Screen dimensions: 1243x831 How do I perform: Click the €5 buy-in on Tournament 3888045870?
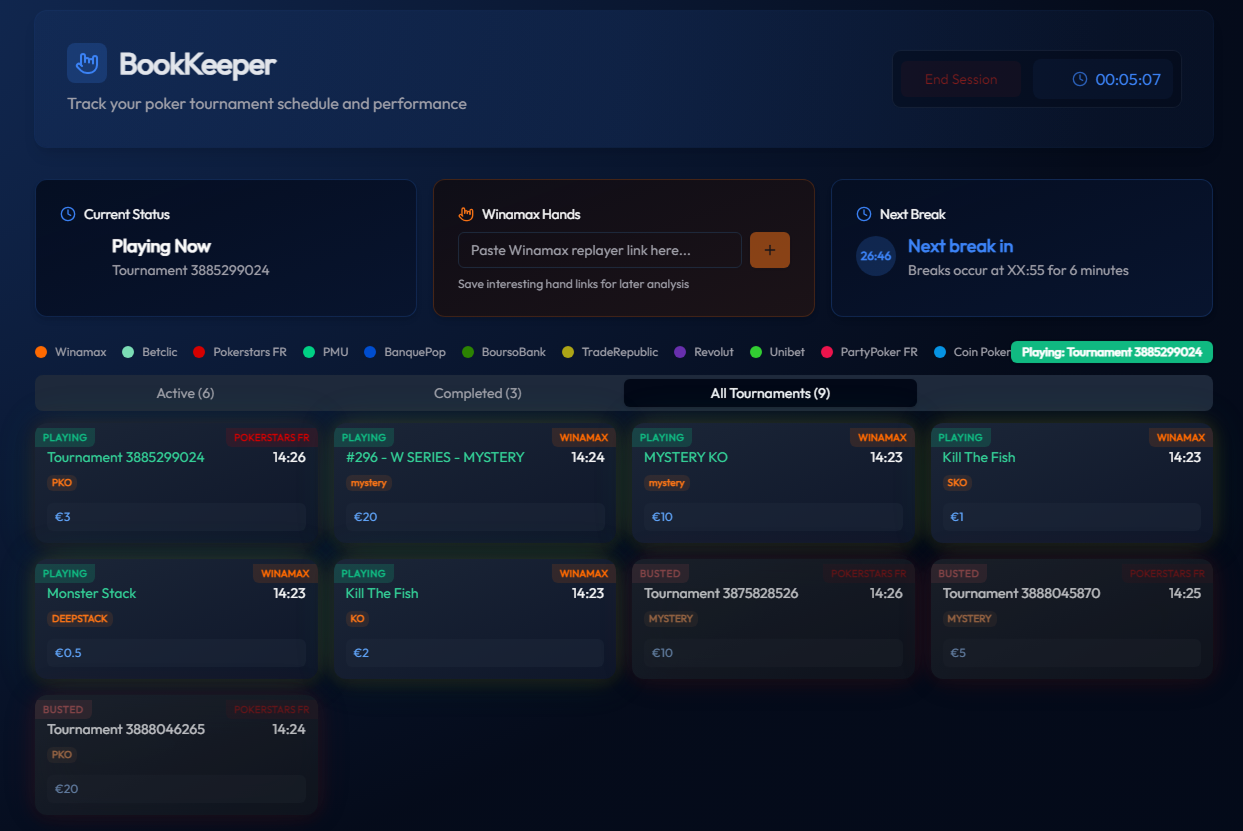coord(1072,653)
